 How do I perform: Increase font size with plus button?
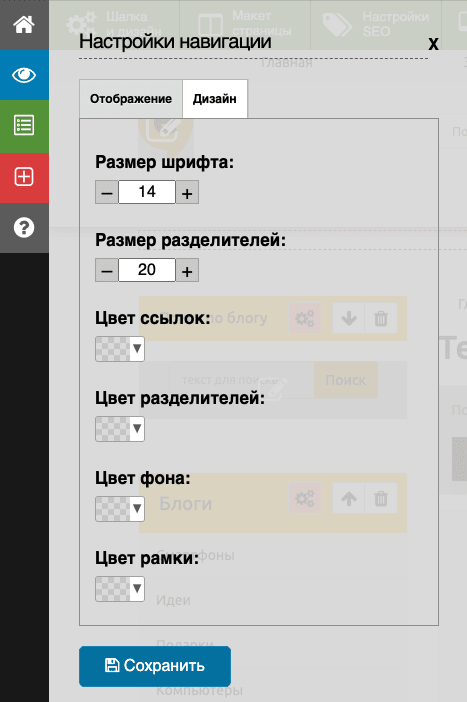(187, 193)
